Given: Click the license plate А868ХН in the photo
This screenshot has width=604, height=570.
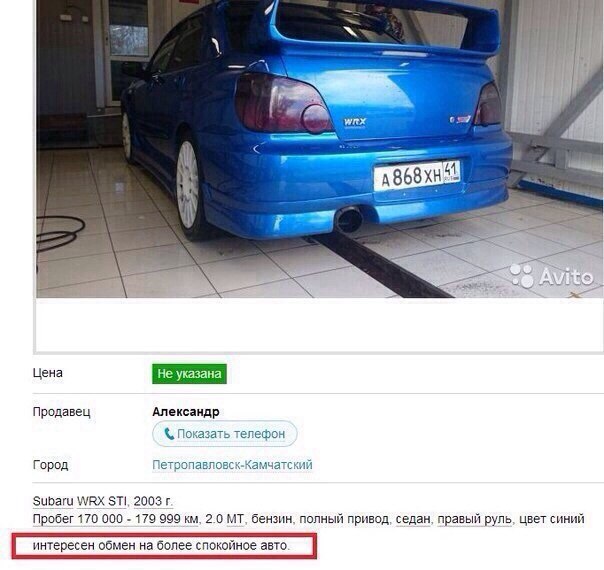Looking at the screenshot, I should (x=417, y=176).
